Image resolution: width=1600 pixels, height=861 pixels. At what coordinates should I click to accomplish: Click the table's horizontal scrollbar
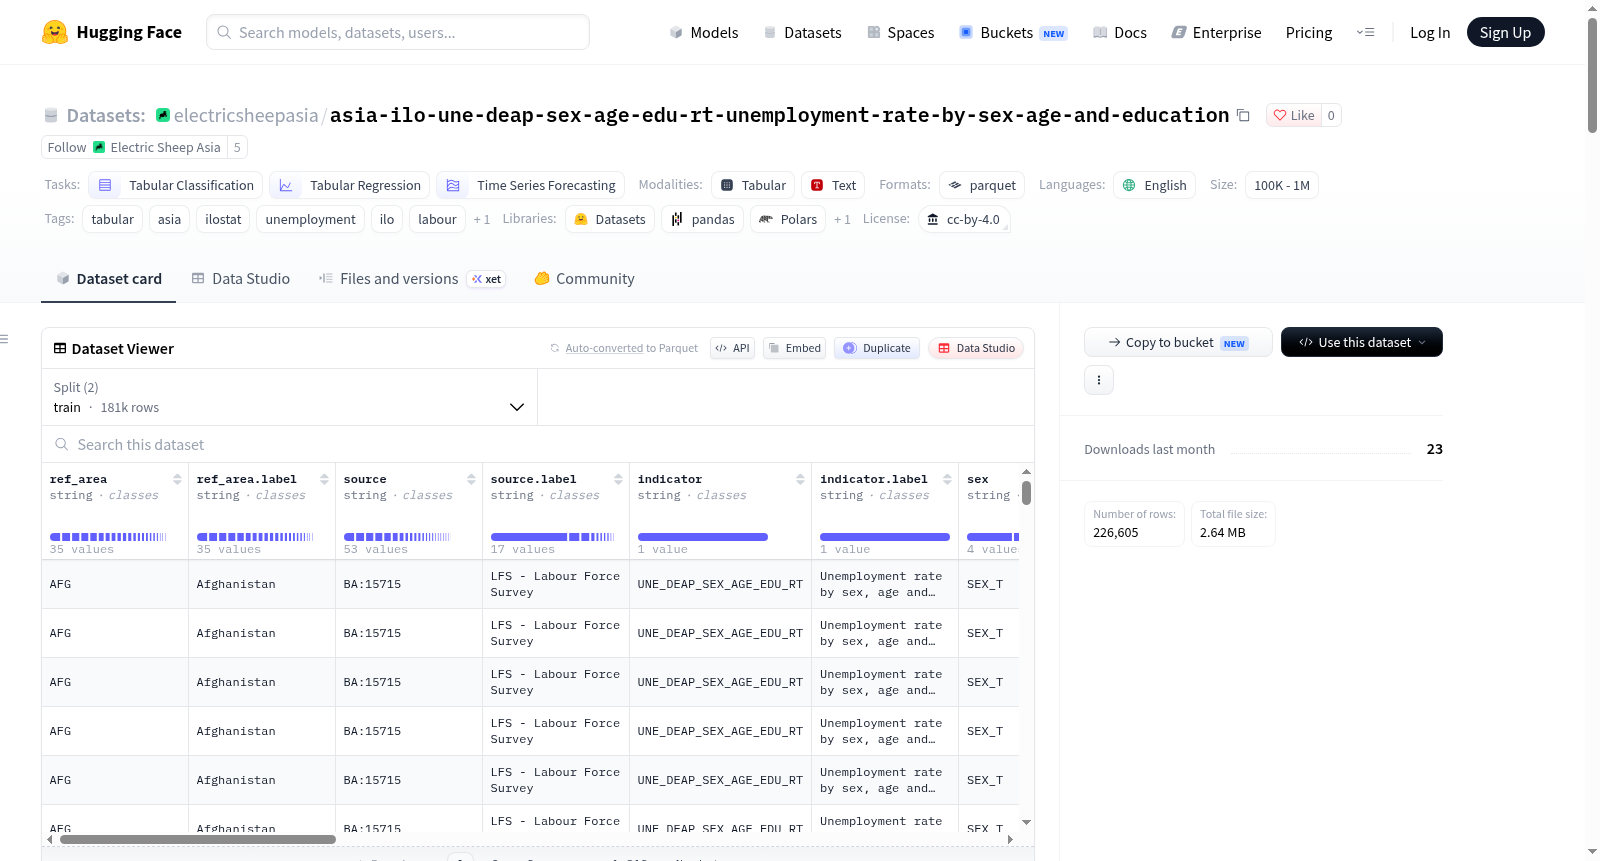198,839
